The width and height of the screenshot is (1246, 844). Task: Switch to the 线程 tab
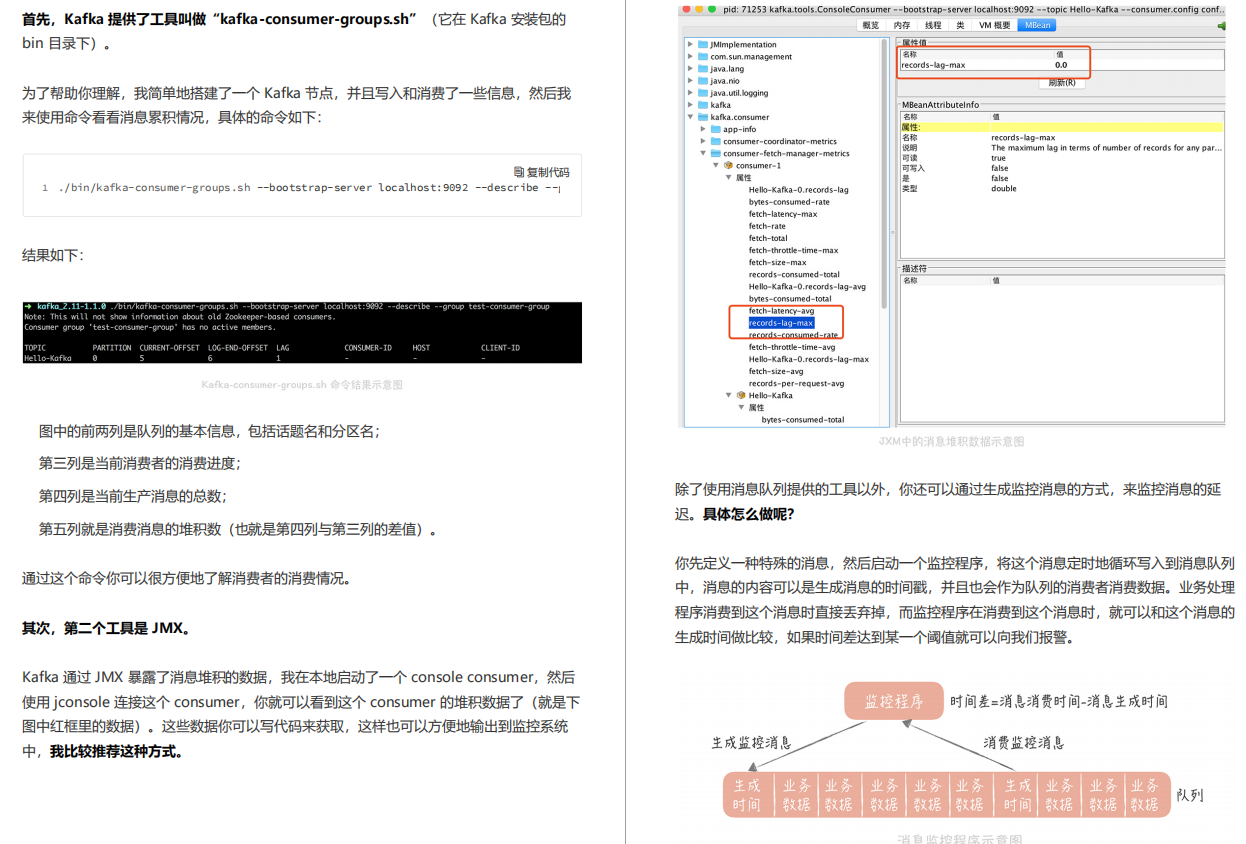point(933,25)
